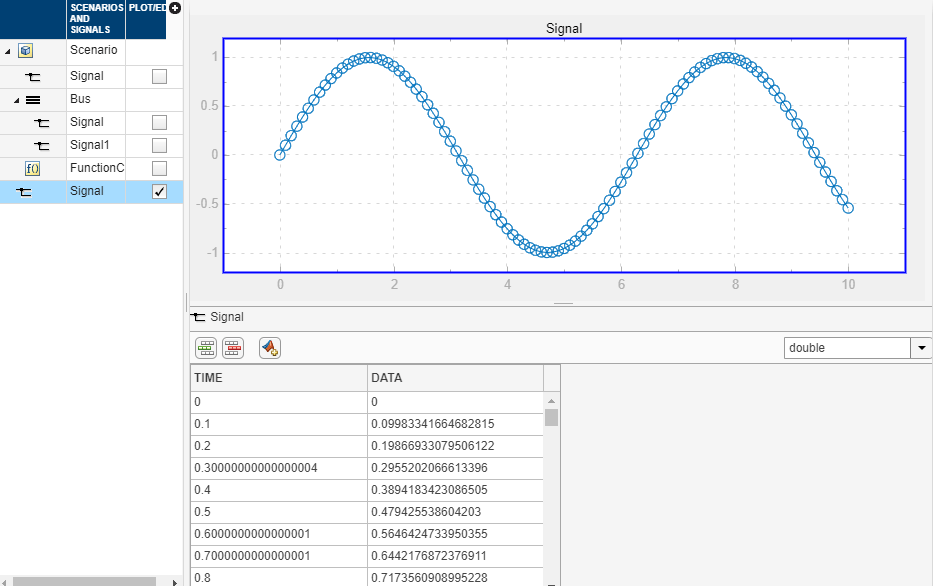Image resolution: width=933 pixels, height=586 pixels.
Task: Collapse the Scenario tree node
Action: tap(8, 52)
